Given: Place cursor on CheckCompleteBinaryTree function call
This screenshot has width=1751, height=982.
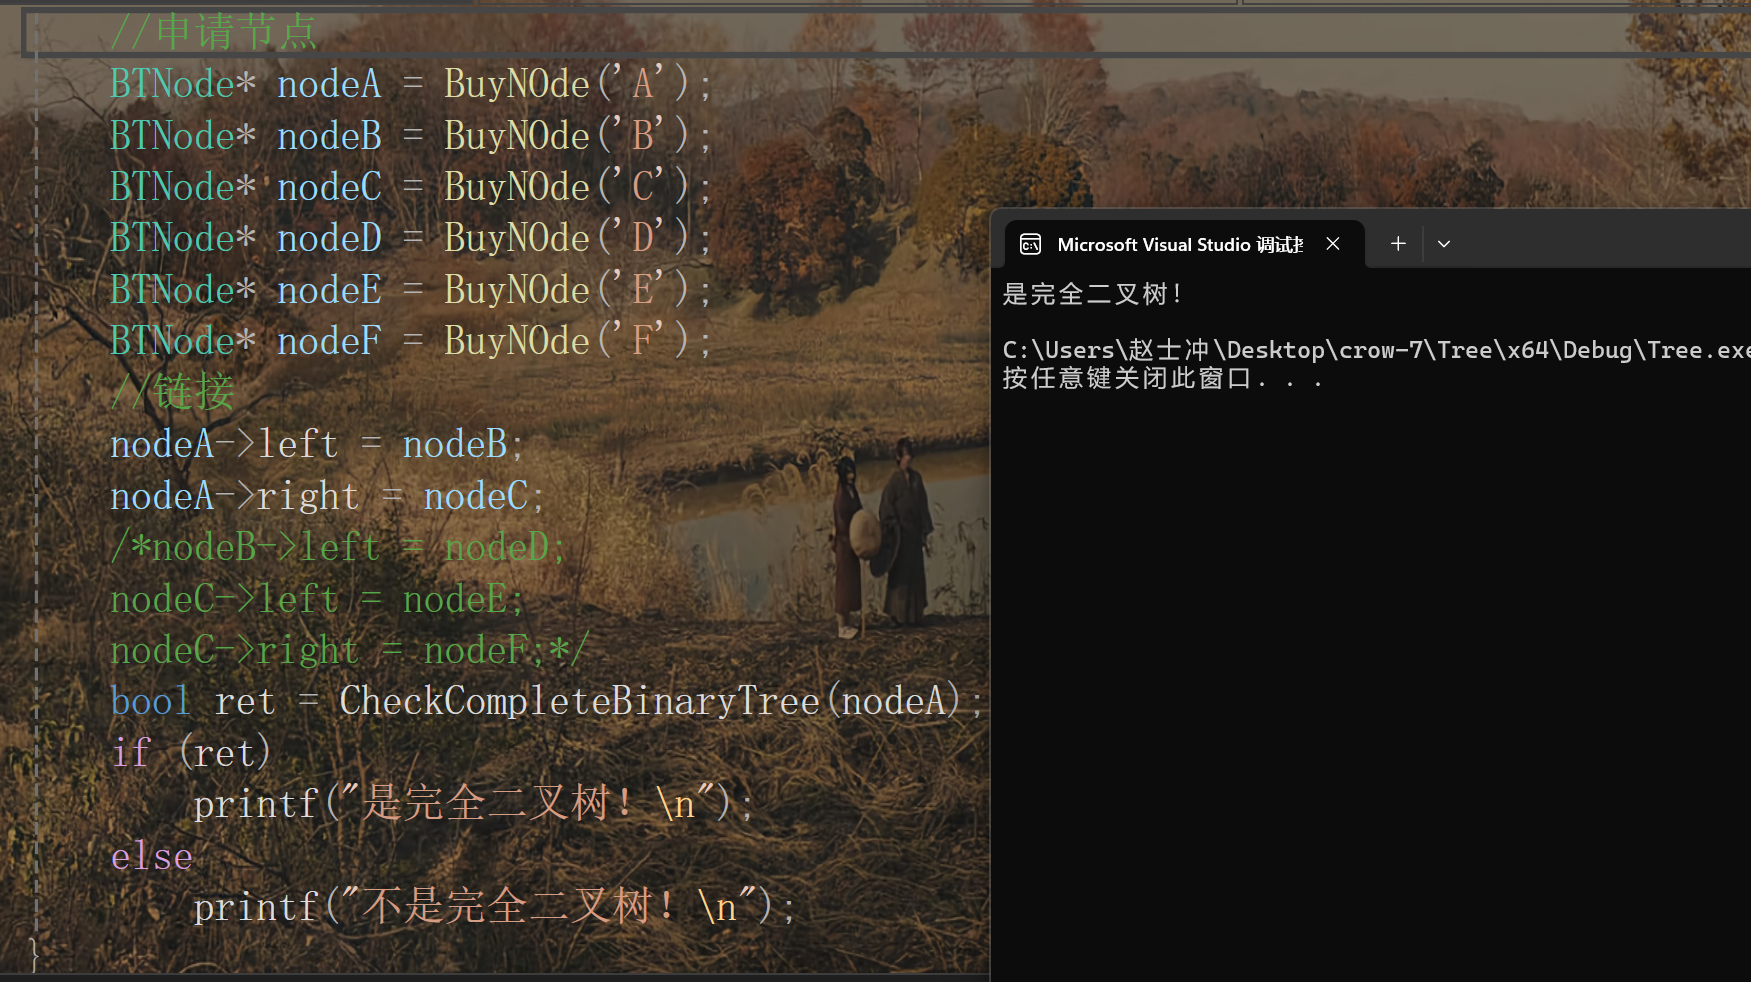Looking at the screenshot, I should (x=580, y=700).
